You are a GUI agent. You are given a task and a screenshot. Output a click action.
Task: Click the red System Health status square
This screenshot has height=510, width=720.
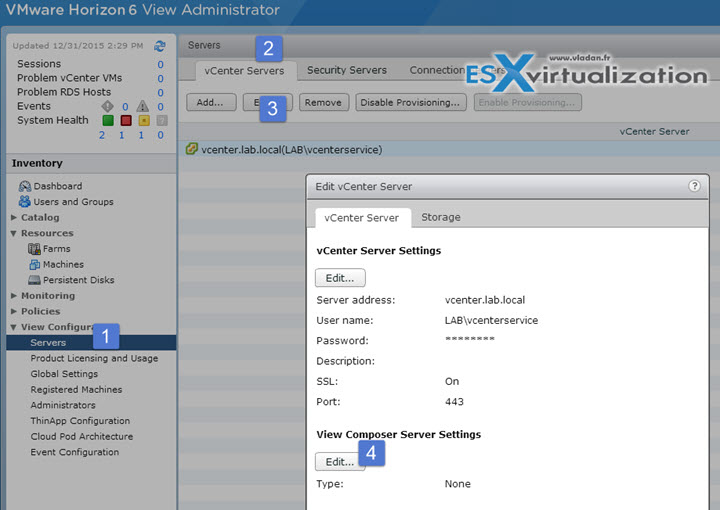tap(126, 120)
